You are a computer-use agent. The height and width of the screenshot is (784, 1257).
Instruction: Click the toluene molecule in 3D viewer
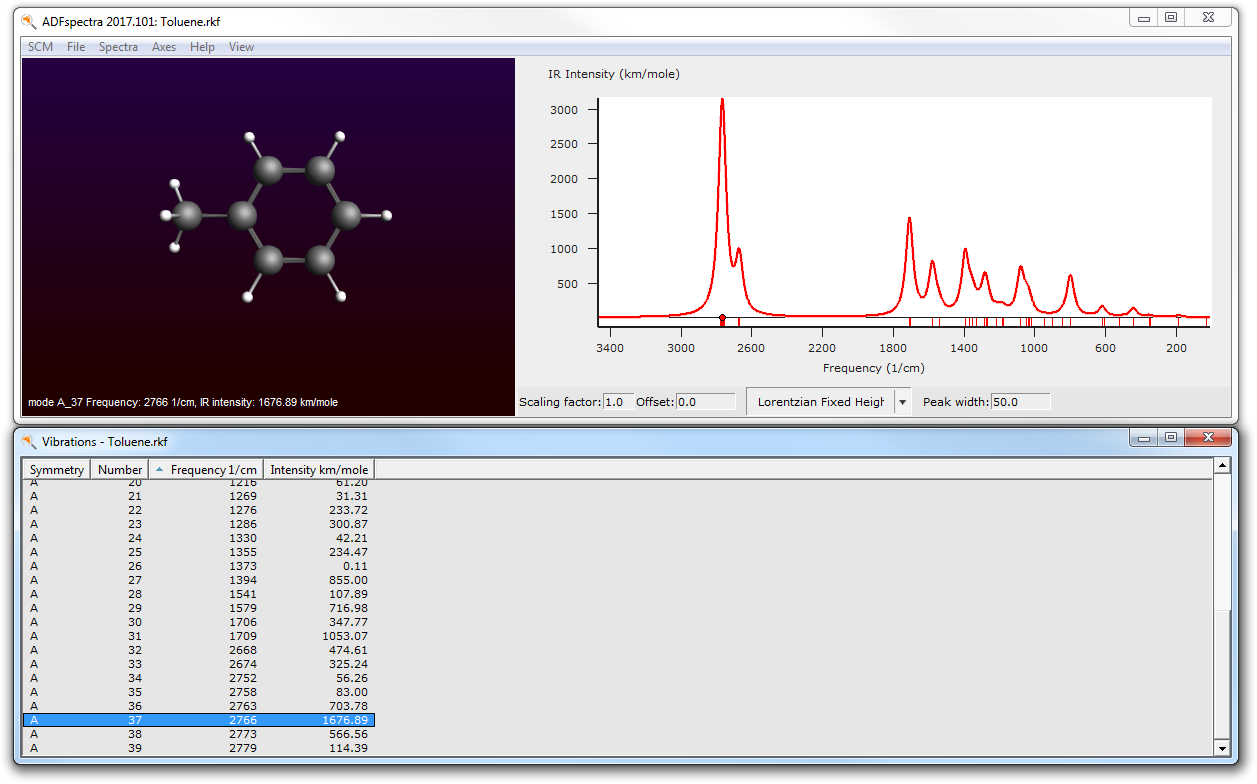point(276,215)
